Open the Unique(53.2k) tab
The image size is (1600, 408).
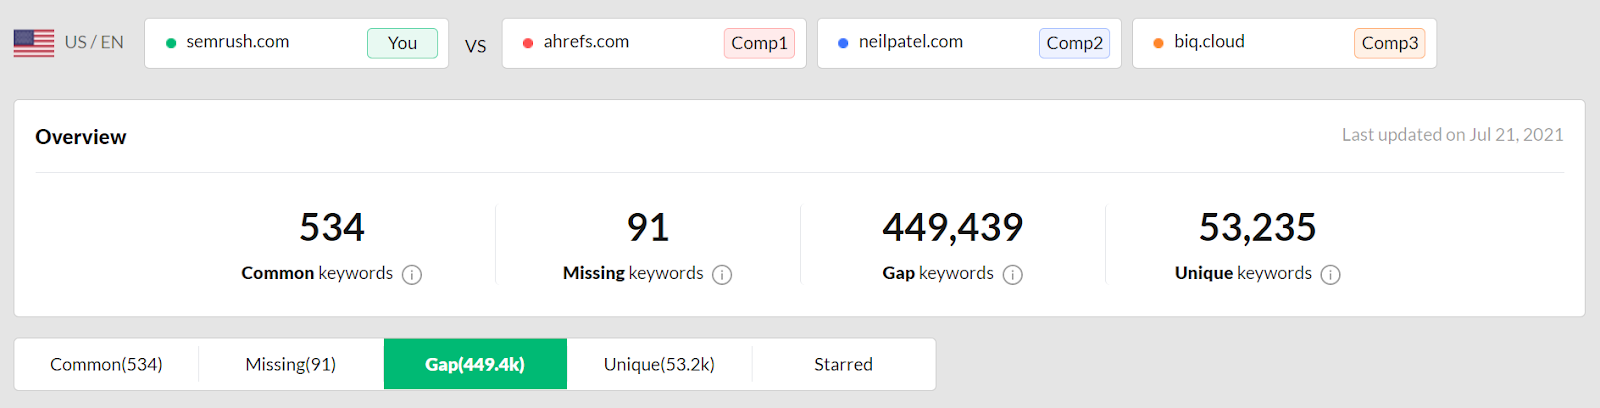[x=659, y=364]
